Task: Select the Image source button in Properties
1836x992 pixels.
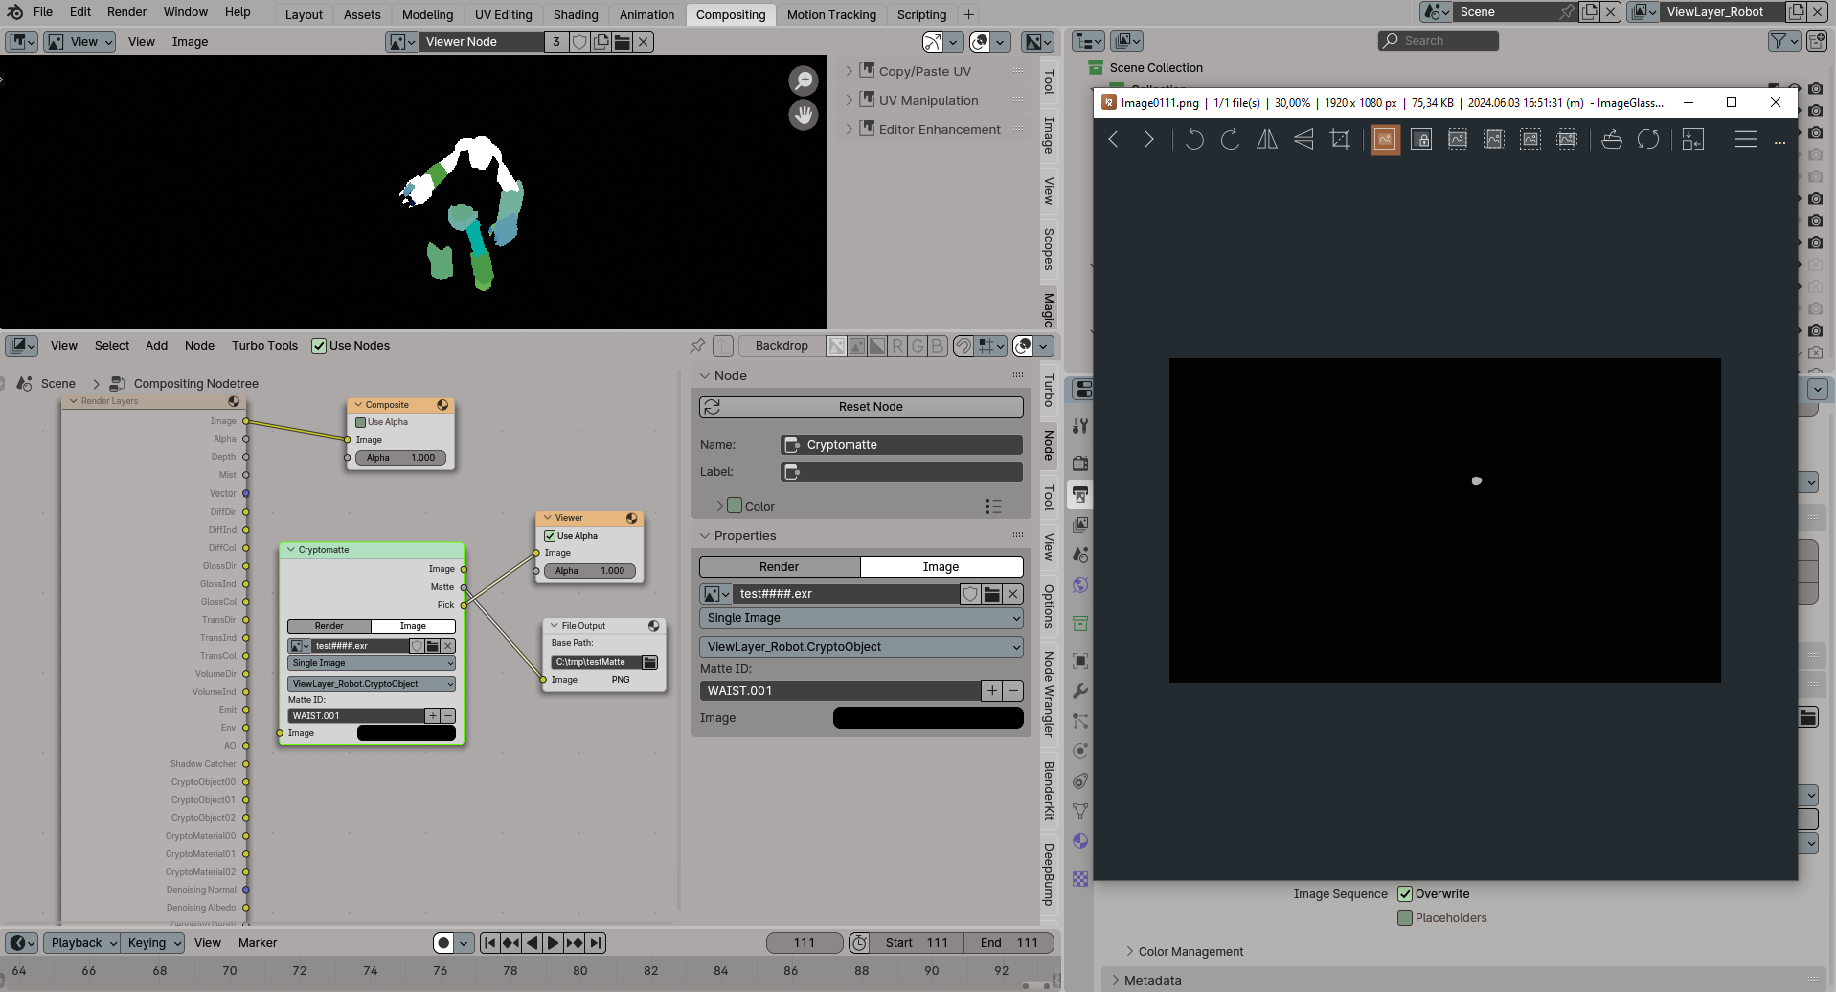Action: [x=941, y=567]
